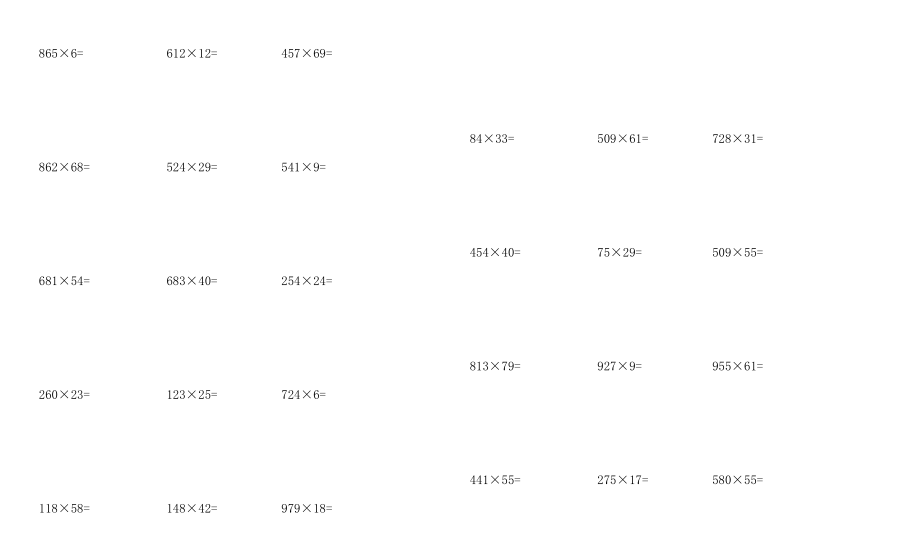Click on the 275×17= problem
The height and width of the screenshot is (558, 920).
[622, 481]
